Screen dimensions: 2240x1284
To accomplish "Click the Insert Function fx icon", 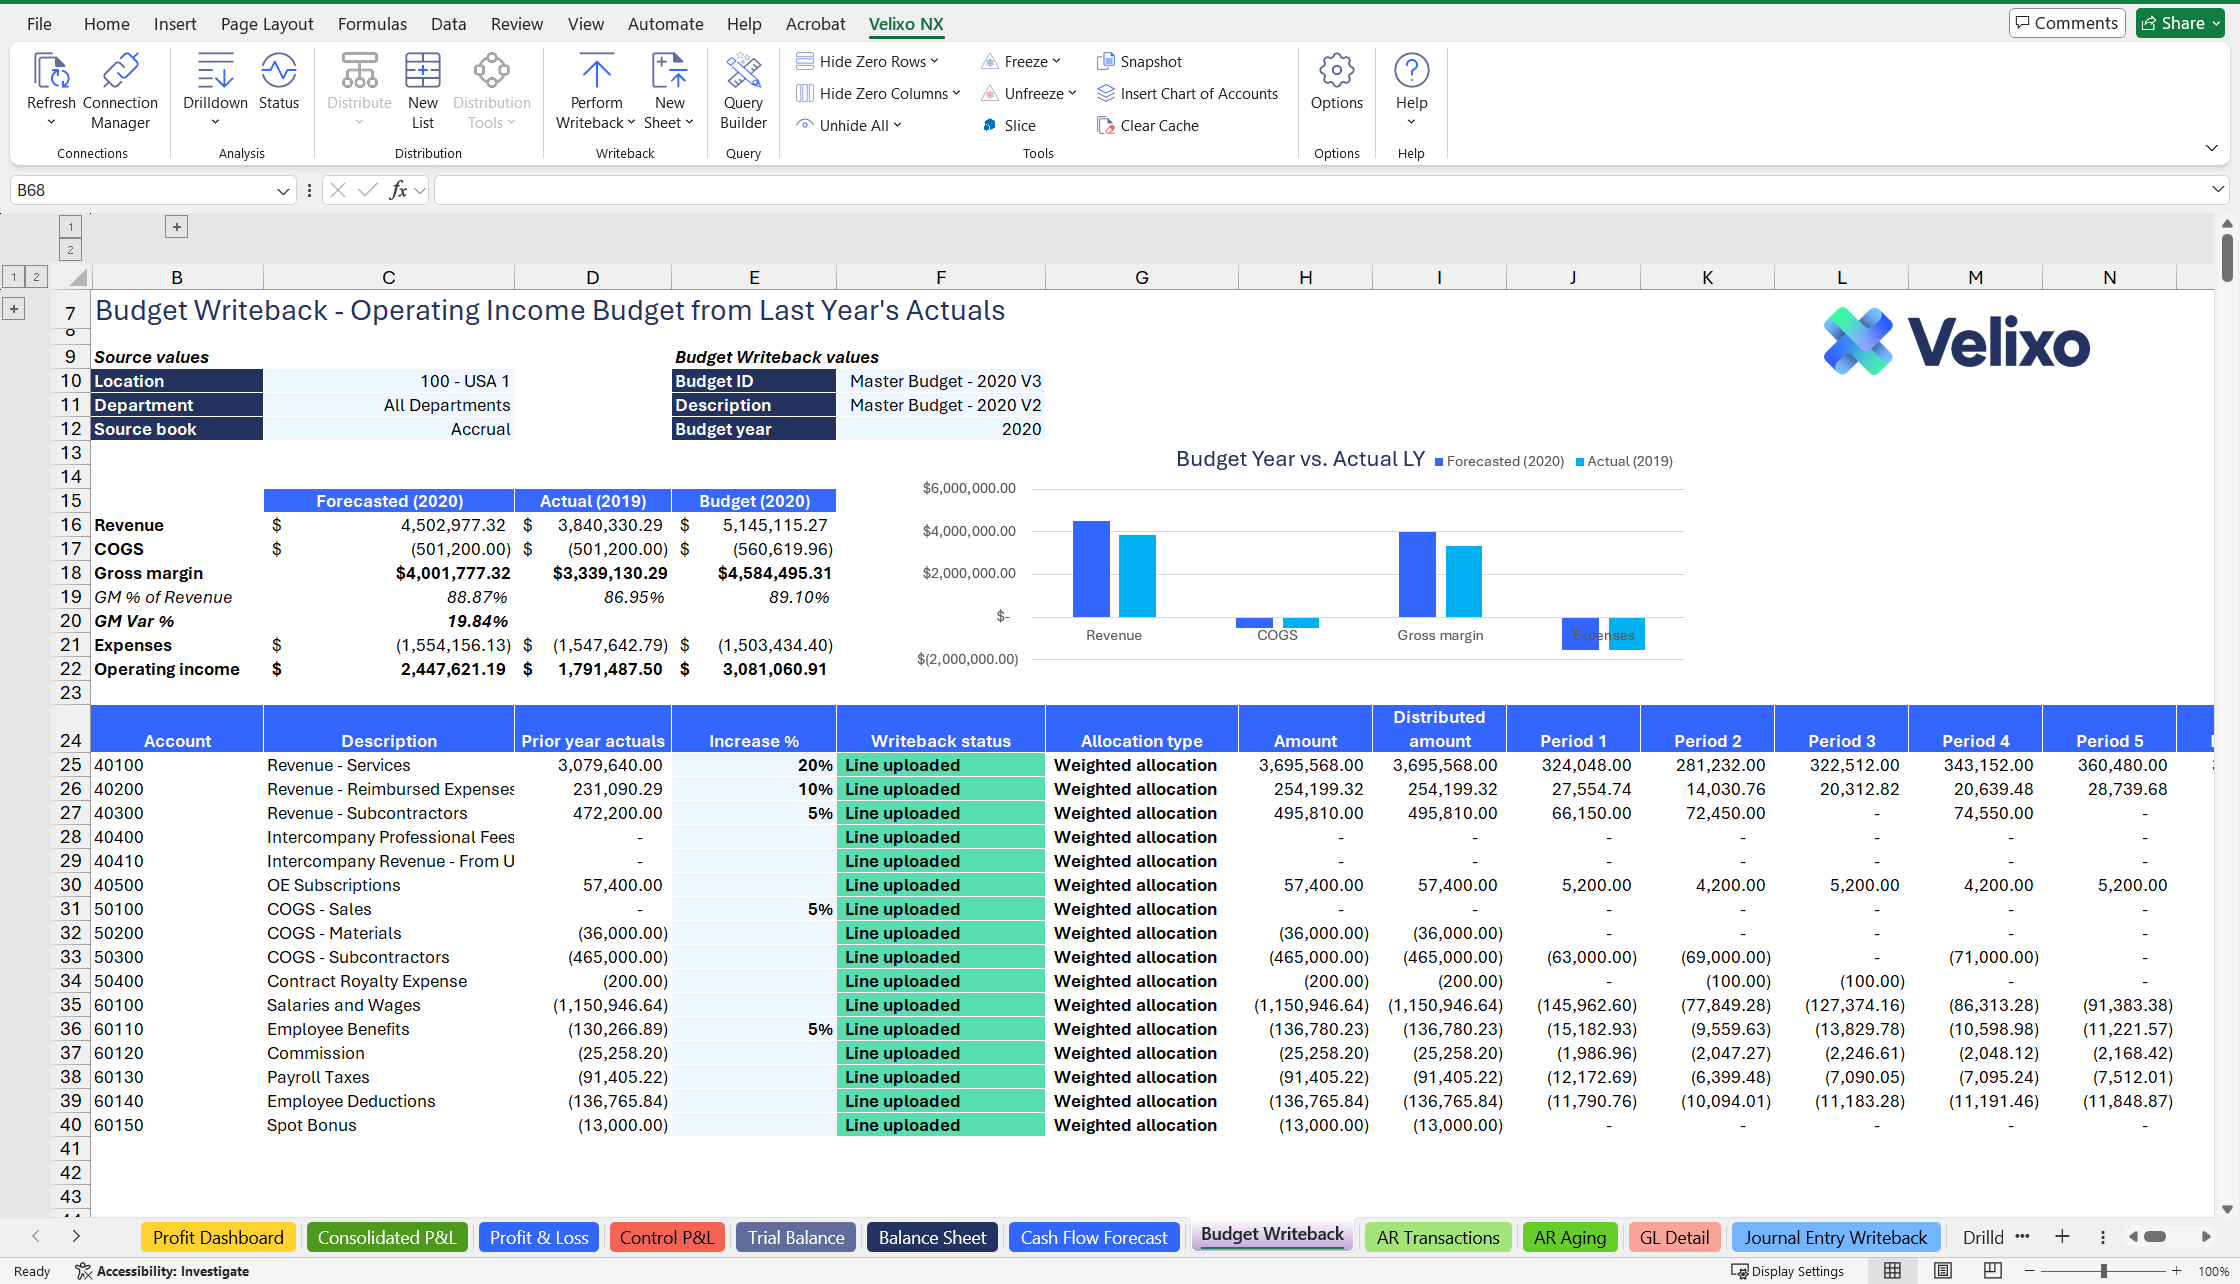I will [x=398, y=190].
